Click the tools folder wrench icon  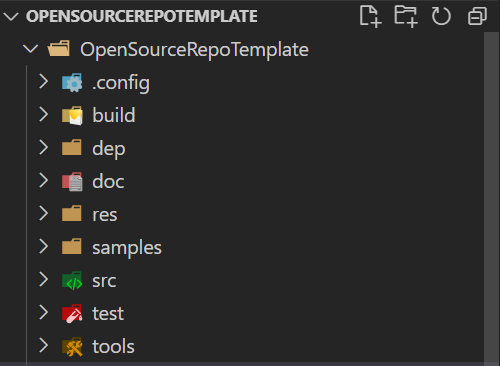tap(72, 346)
